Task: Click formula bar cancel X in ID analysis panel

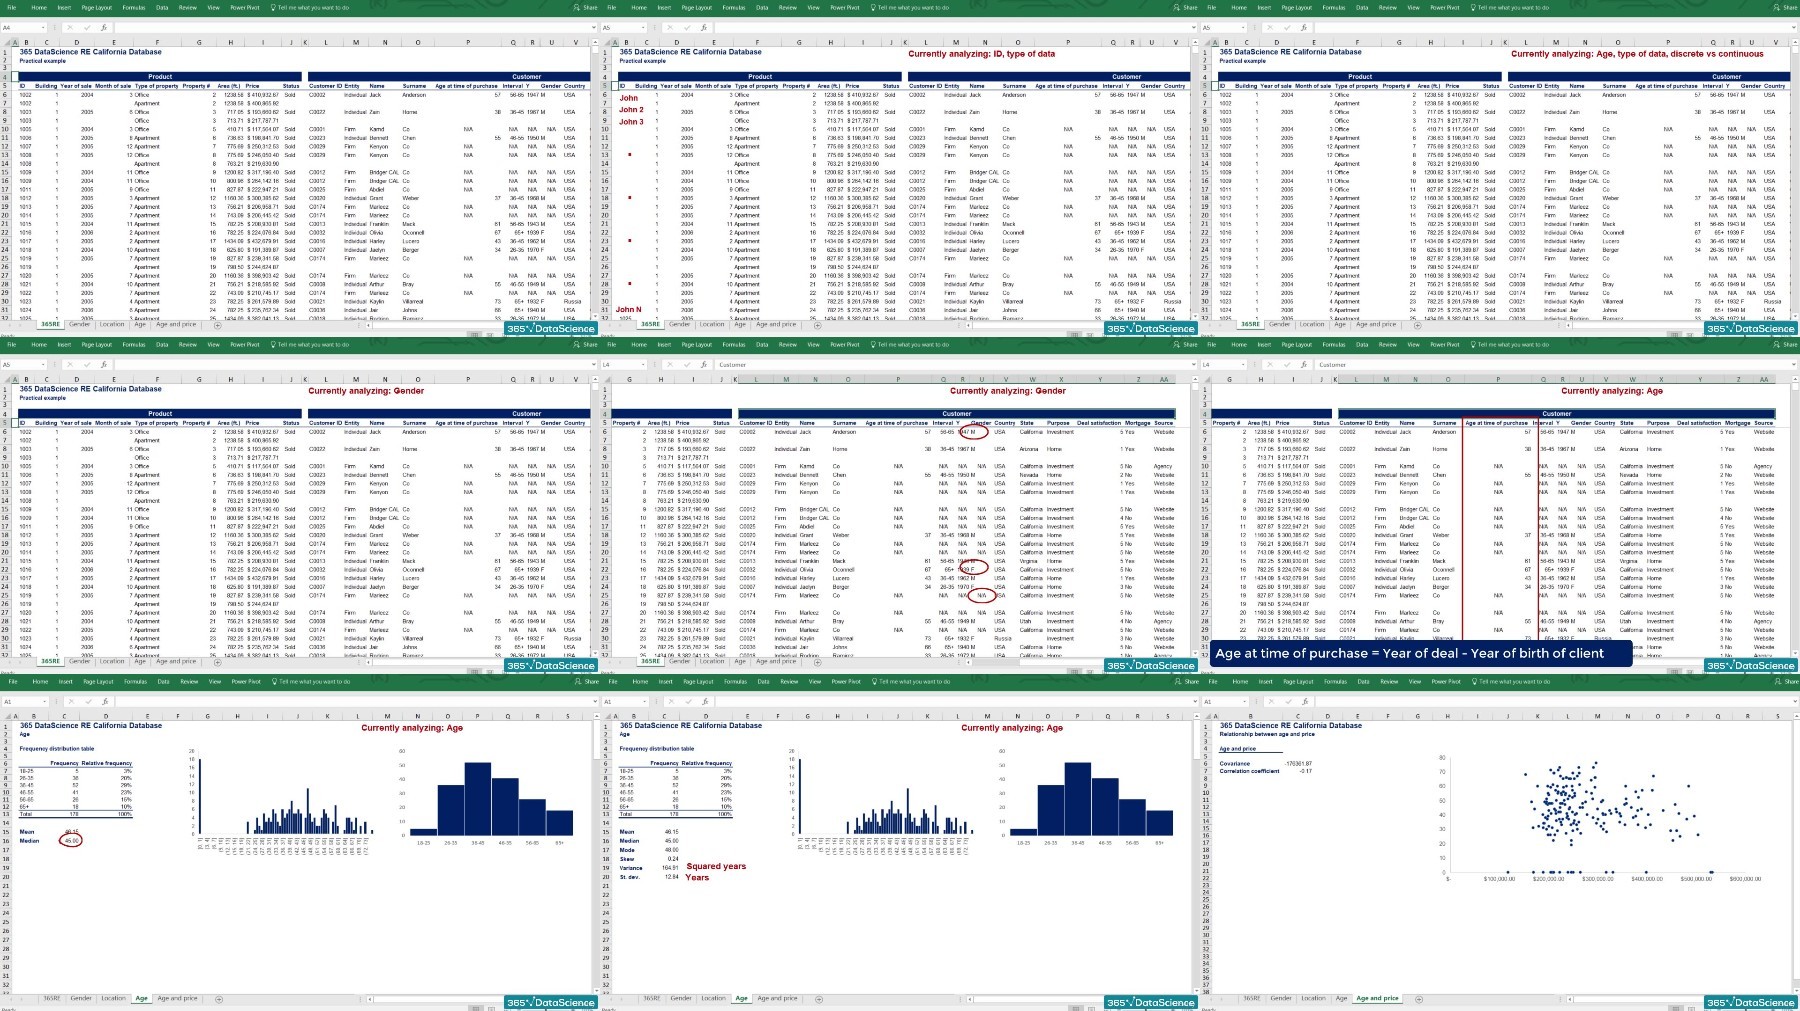Action: (x=670, y=28)
